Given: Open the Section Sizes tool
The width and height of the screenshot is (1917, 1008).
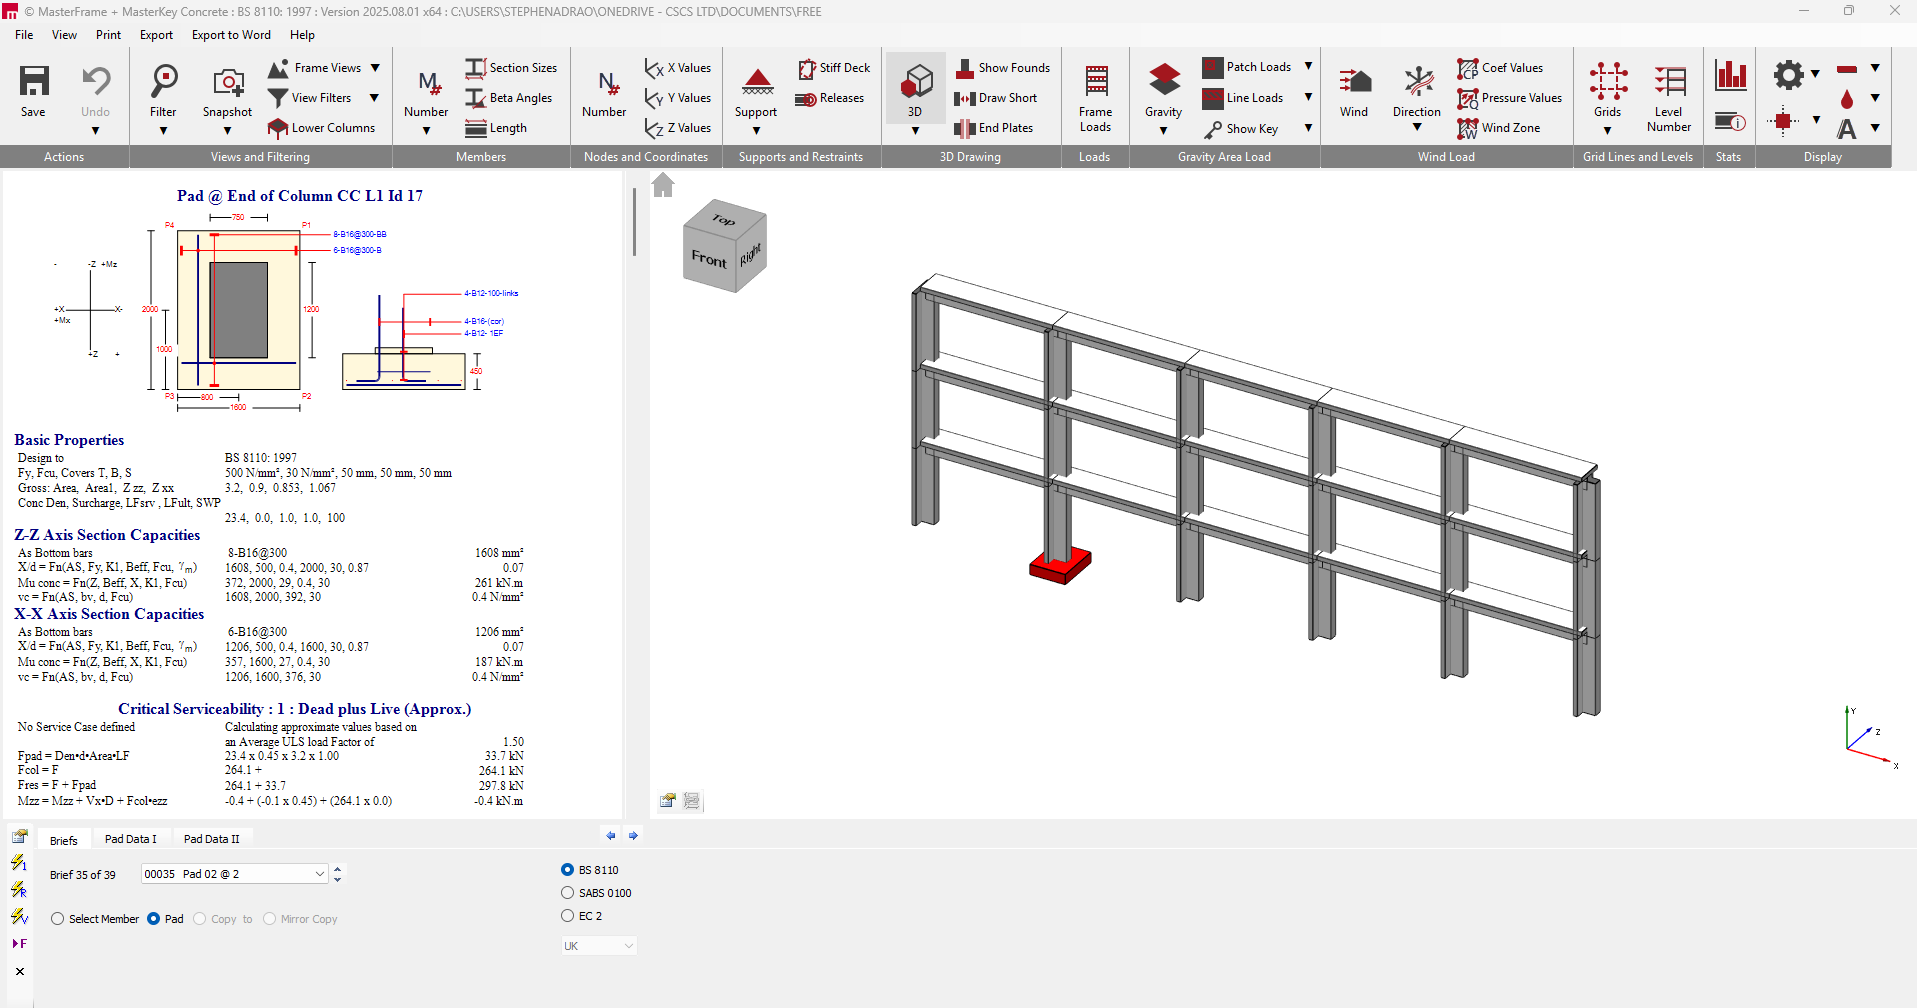Looking at the screenshot, I should pos(512,68).
